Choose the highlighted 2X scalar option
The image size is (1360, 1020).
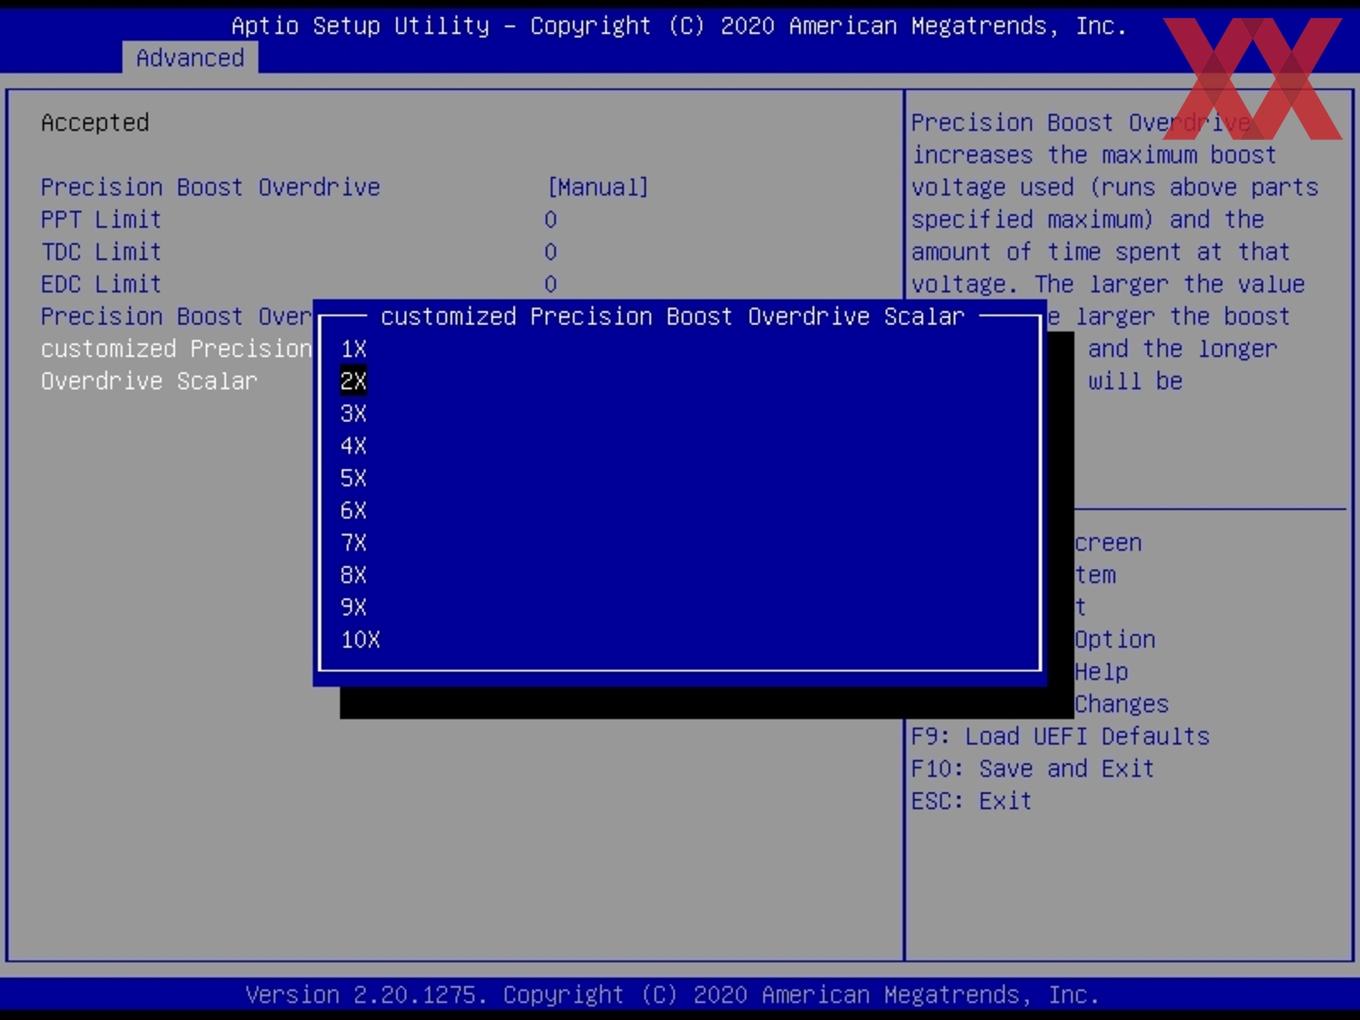(x=354, y=381)
